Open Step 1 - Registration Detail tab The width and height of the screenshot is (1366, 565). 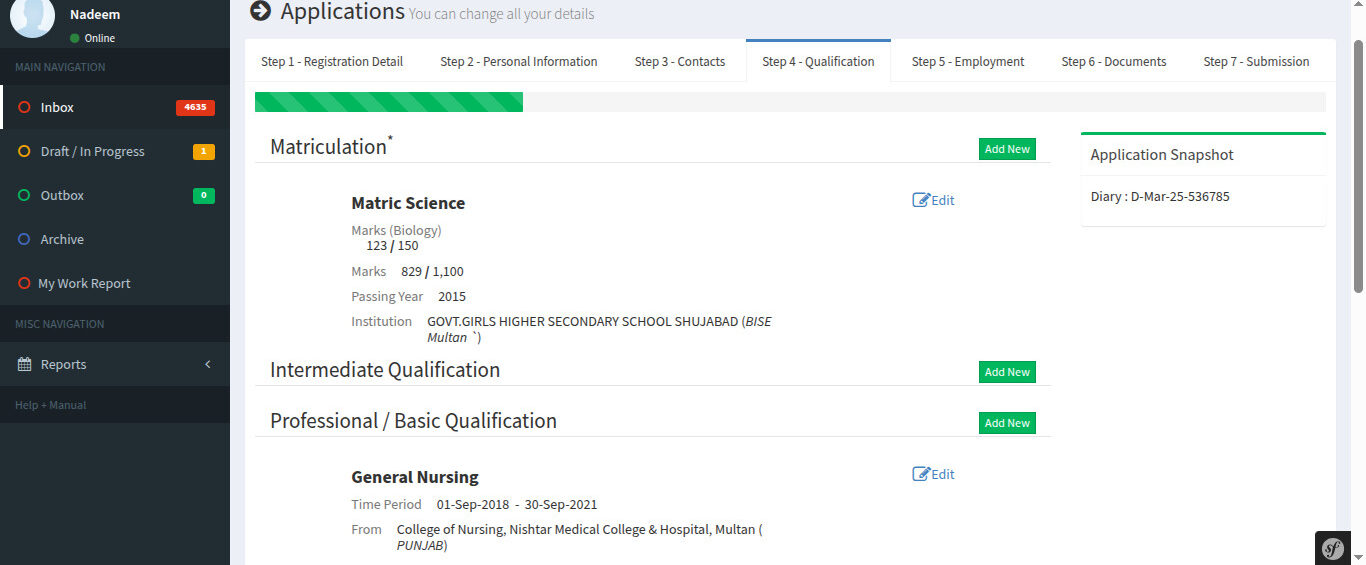coord(332,61)
